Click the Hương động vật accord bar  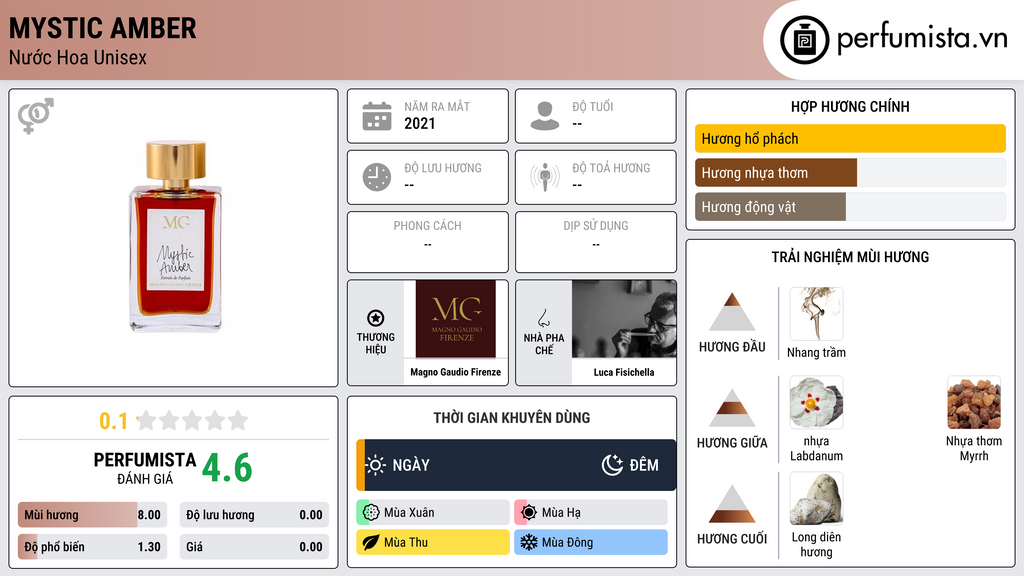tap(850, 206)
